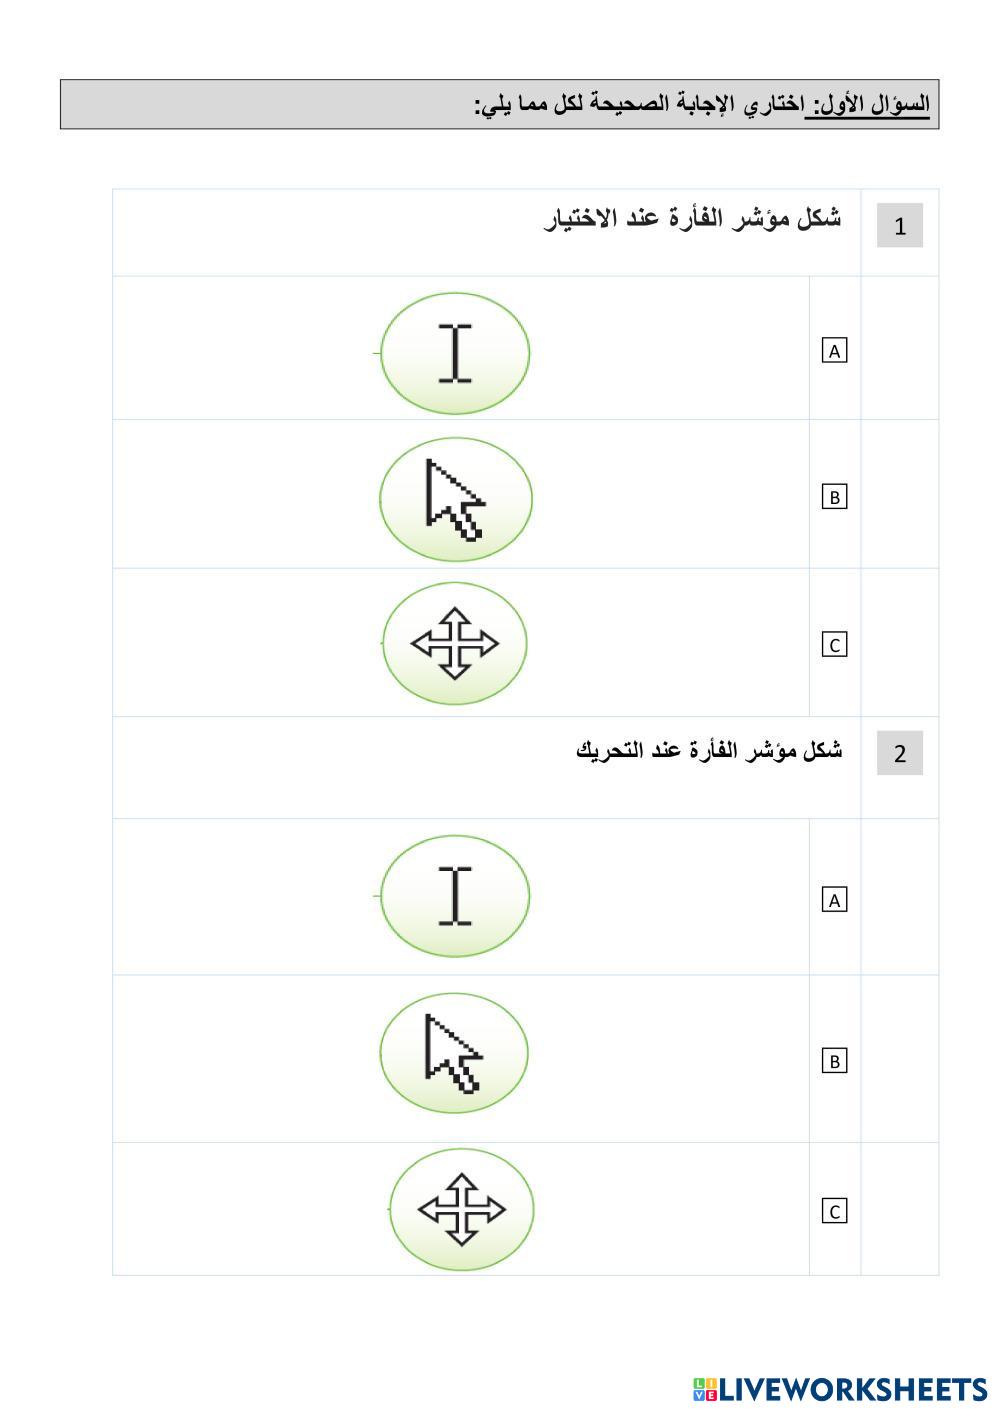This screenshot has height=1414, width=1000.
Task: Click question 2 text about move pointer
Action: pos(709,750)
